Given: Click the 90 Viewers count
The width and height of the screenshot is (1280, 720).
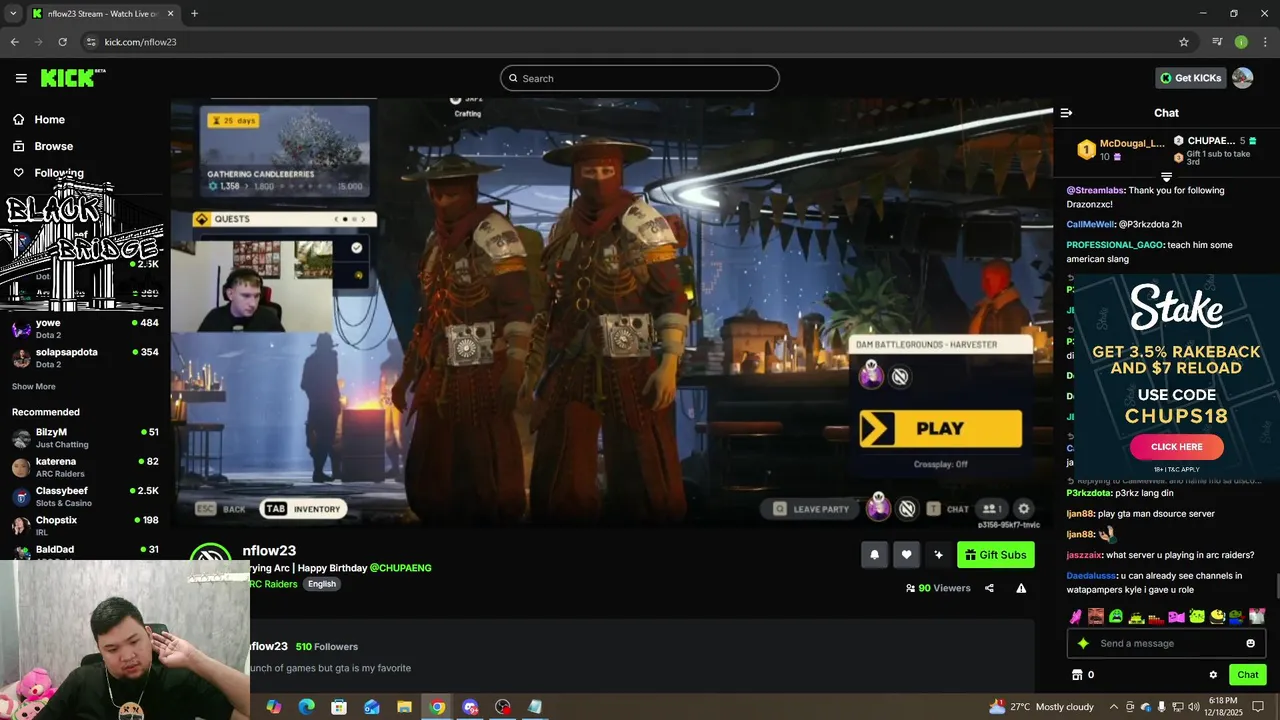Looking at the screenshot, I should 938,588.
